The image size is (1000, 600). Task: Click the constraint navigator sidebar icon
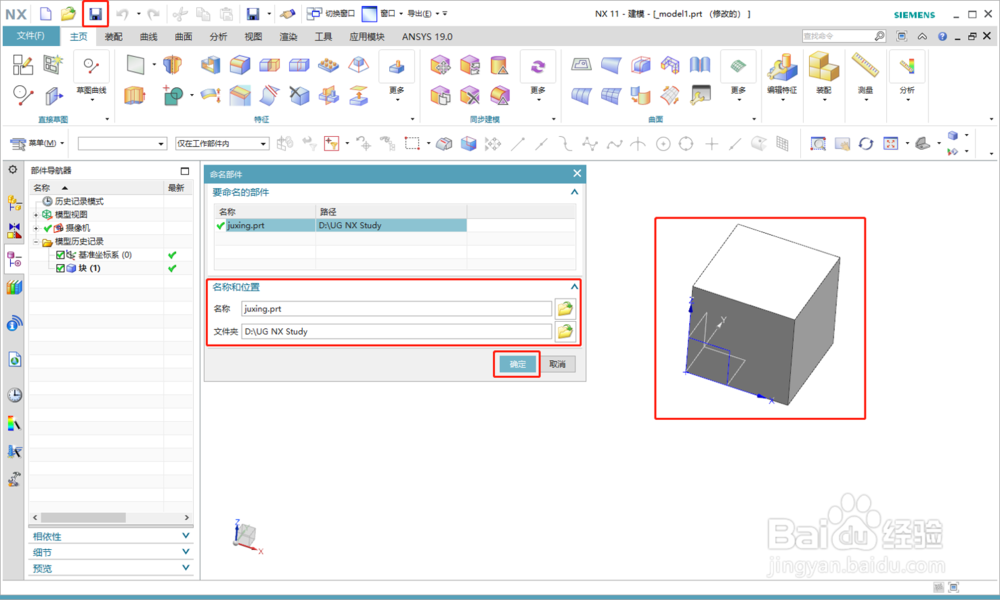tap(14, 231)
